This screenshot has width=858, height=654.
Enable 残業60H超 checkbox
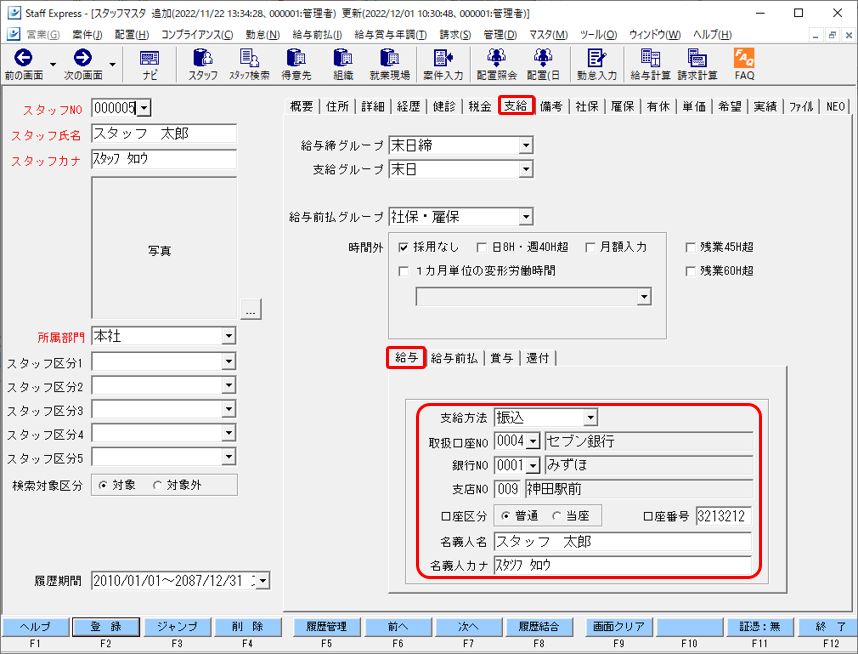point(691,271)
